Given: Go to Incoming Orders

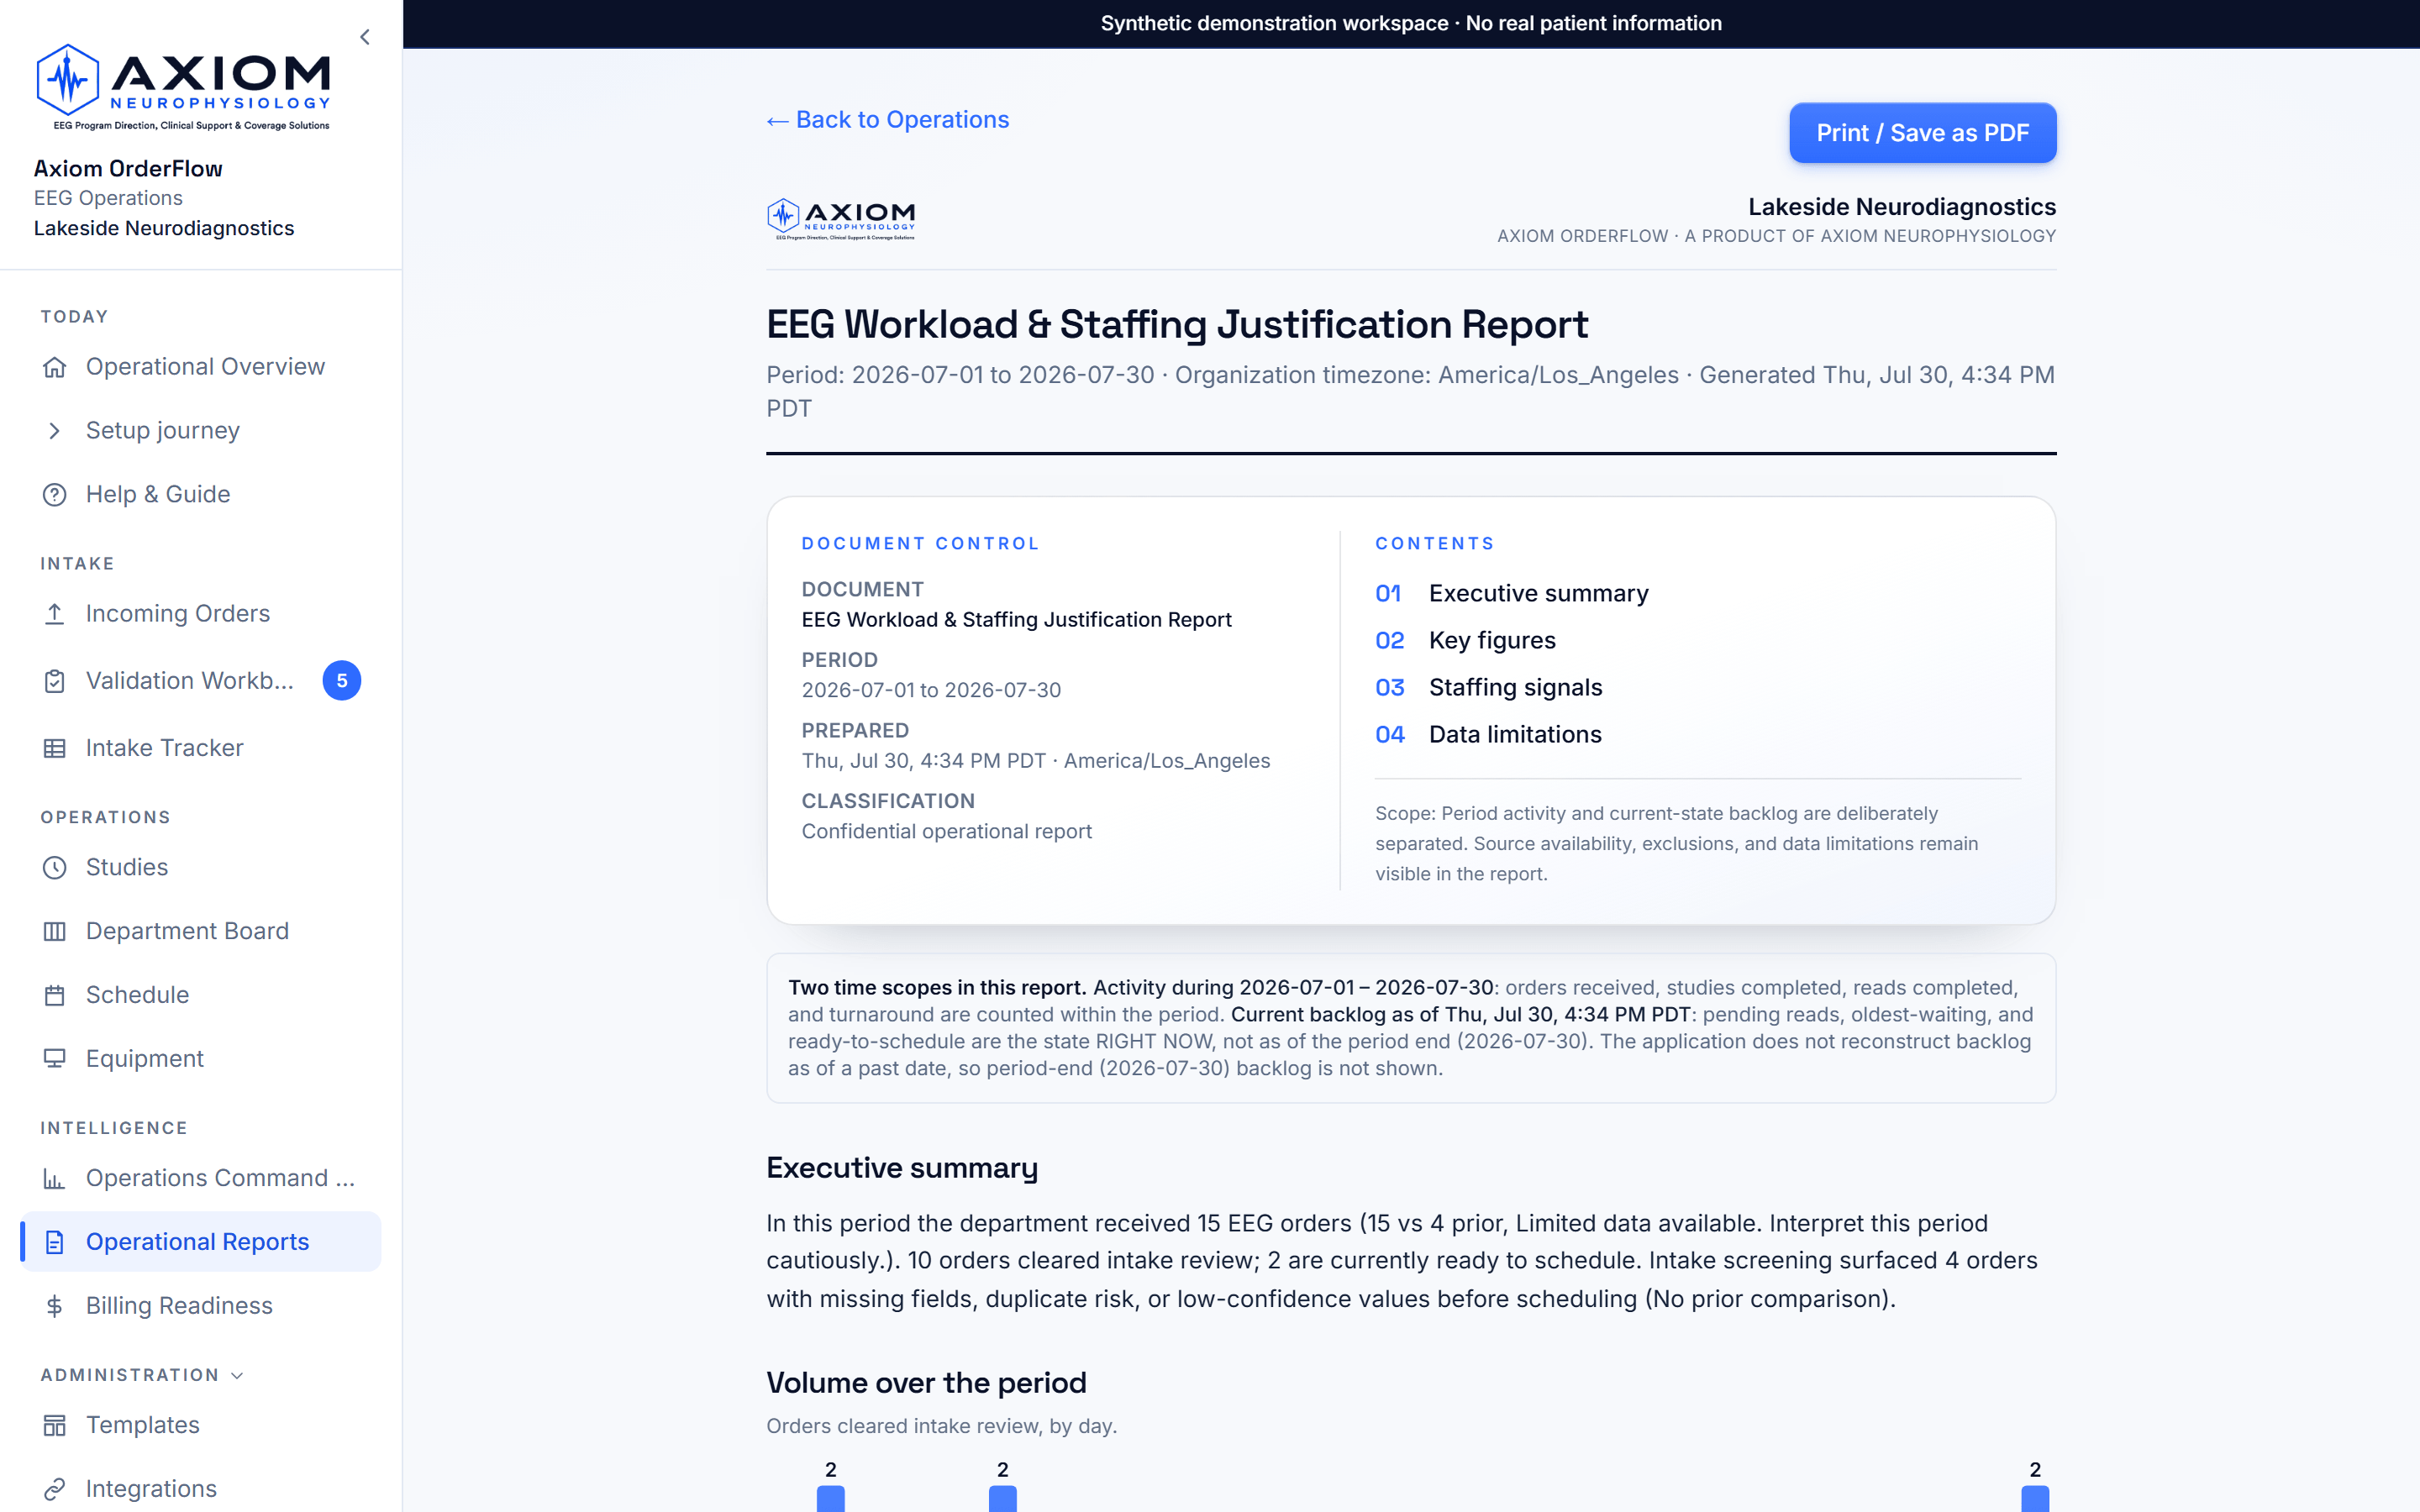Looking at the screenshot, I should [x=201, y=614].
